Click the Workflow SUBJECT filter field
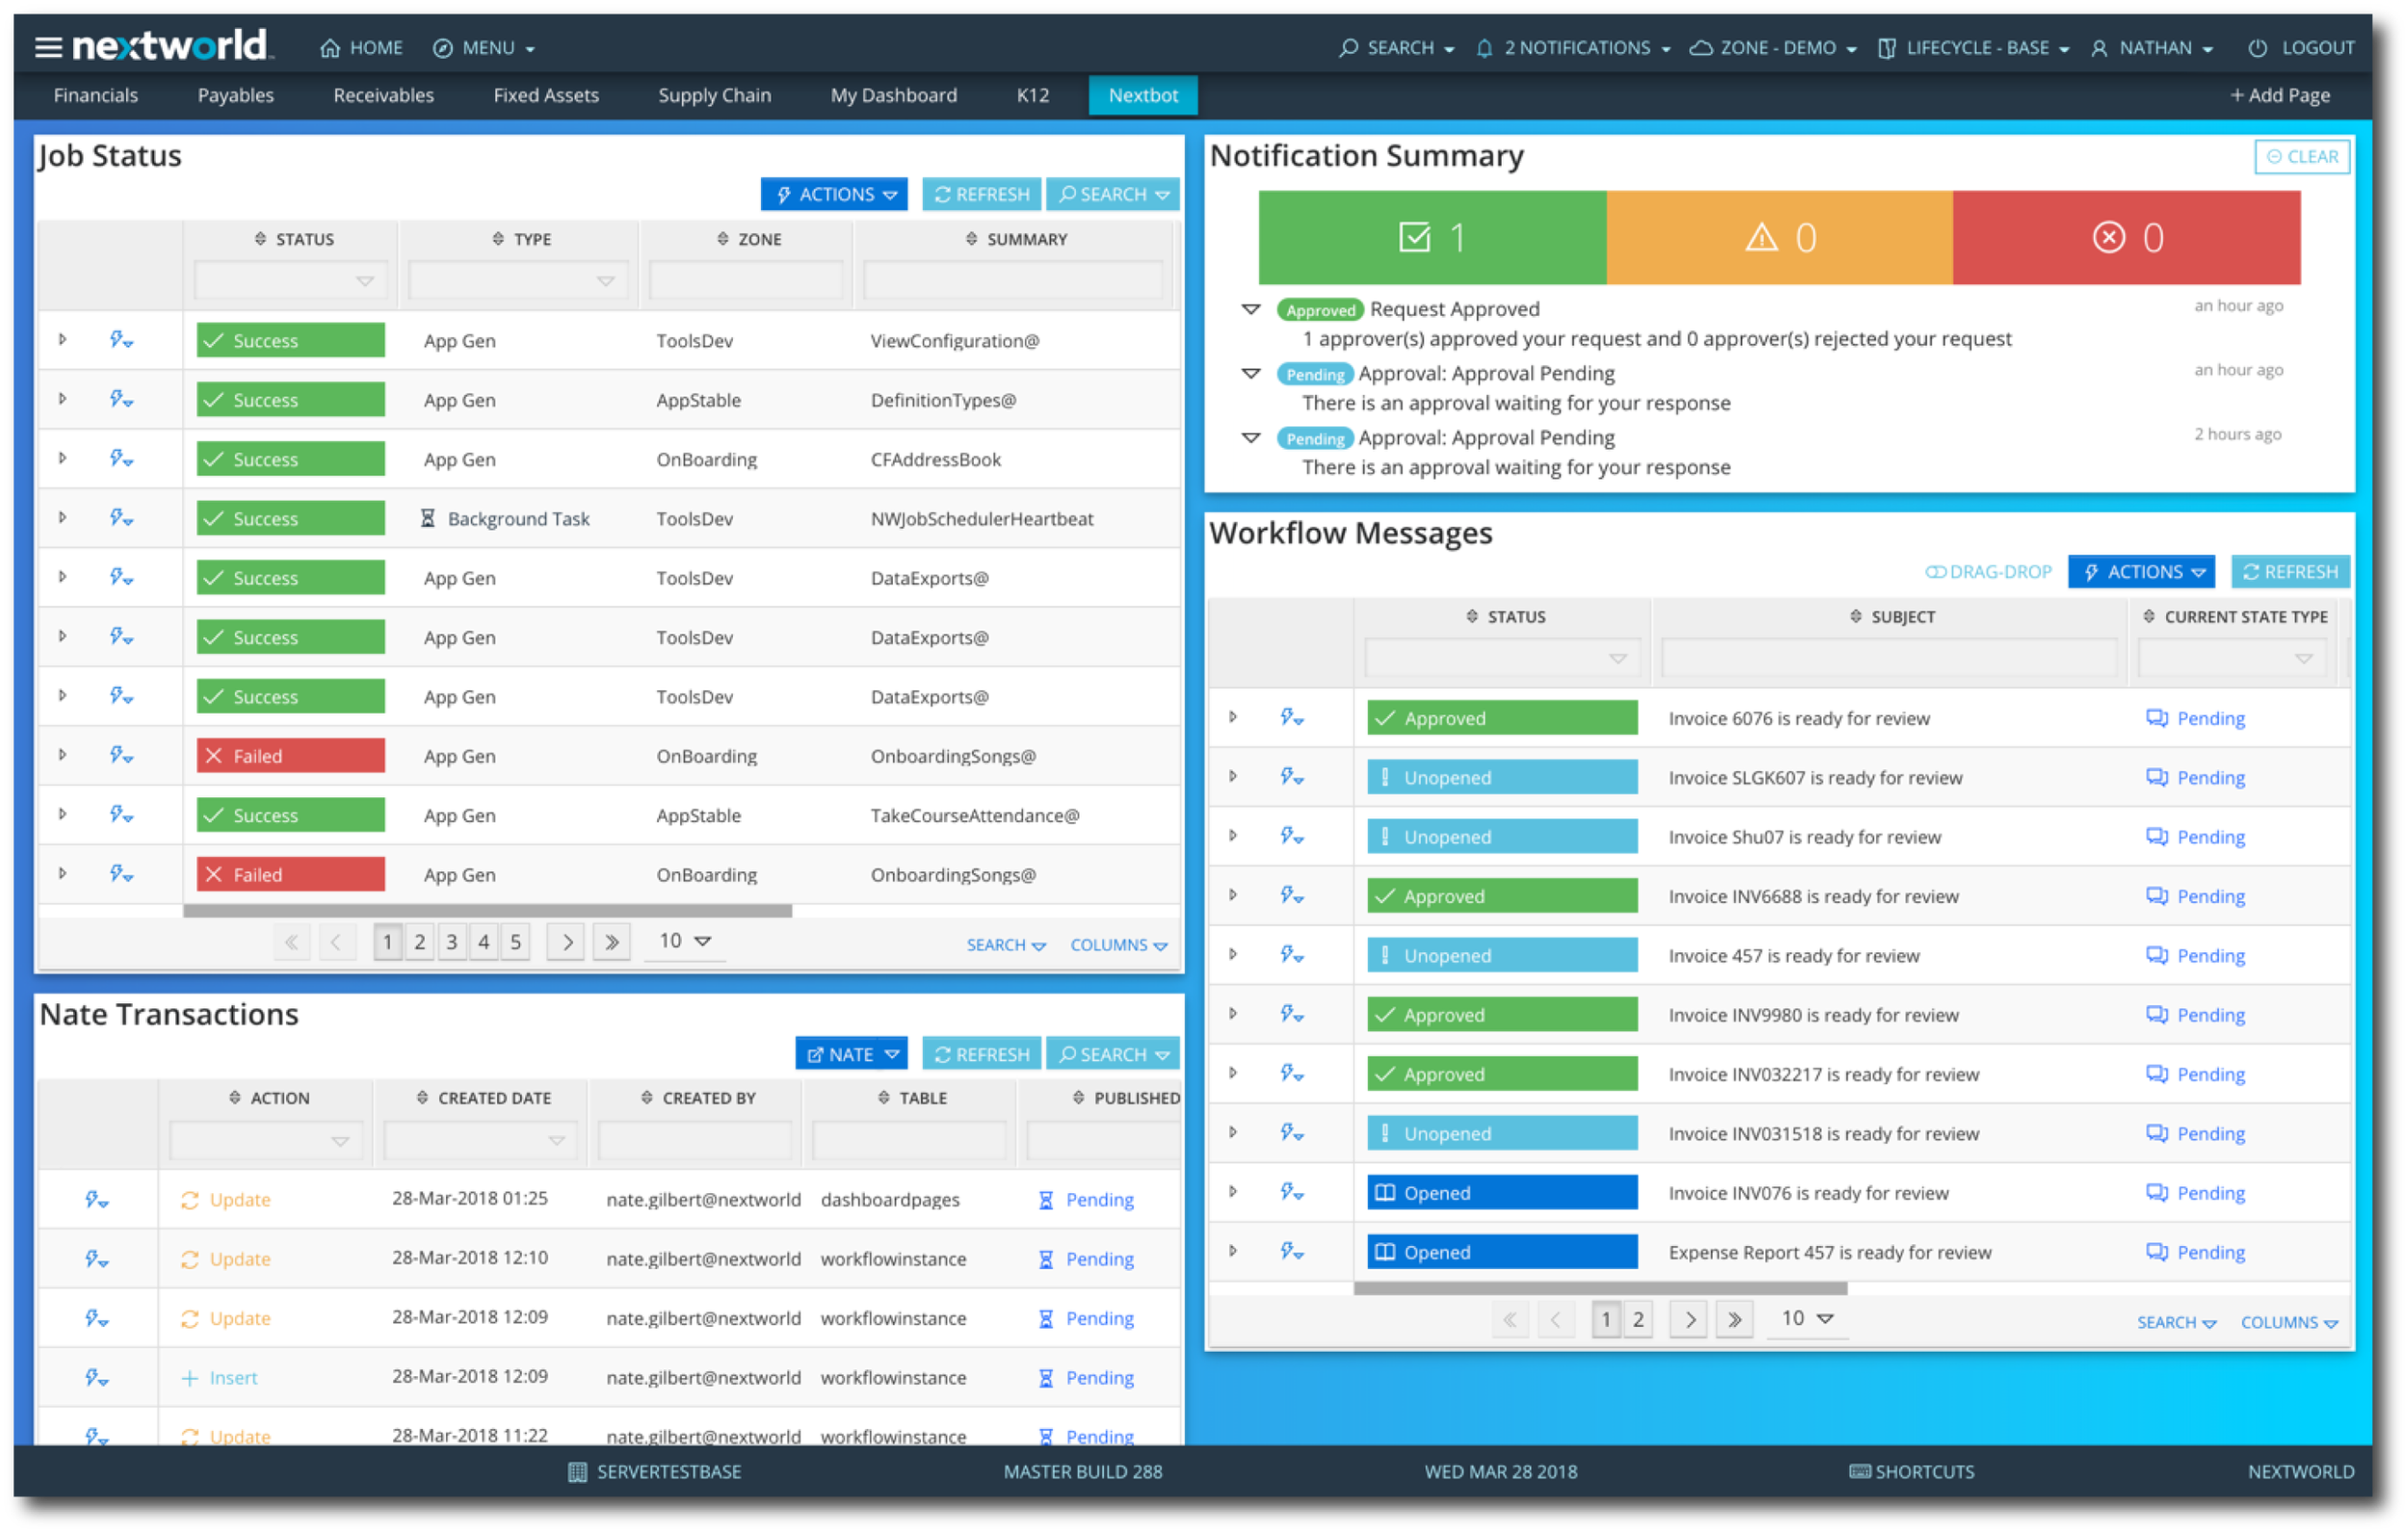 click(x=1889, y=658)
